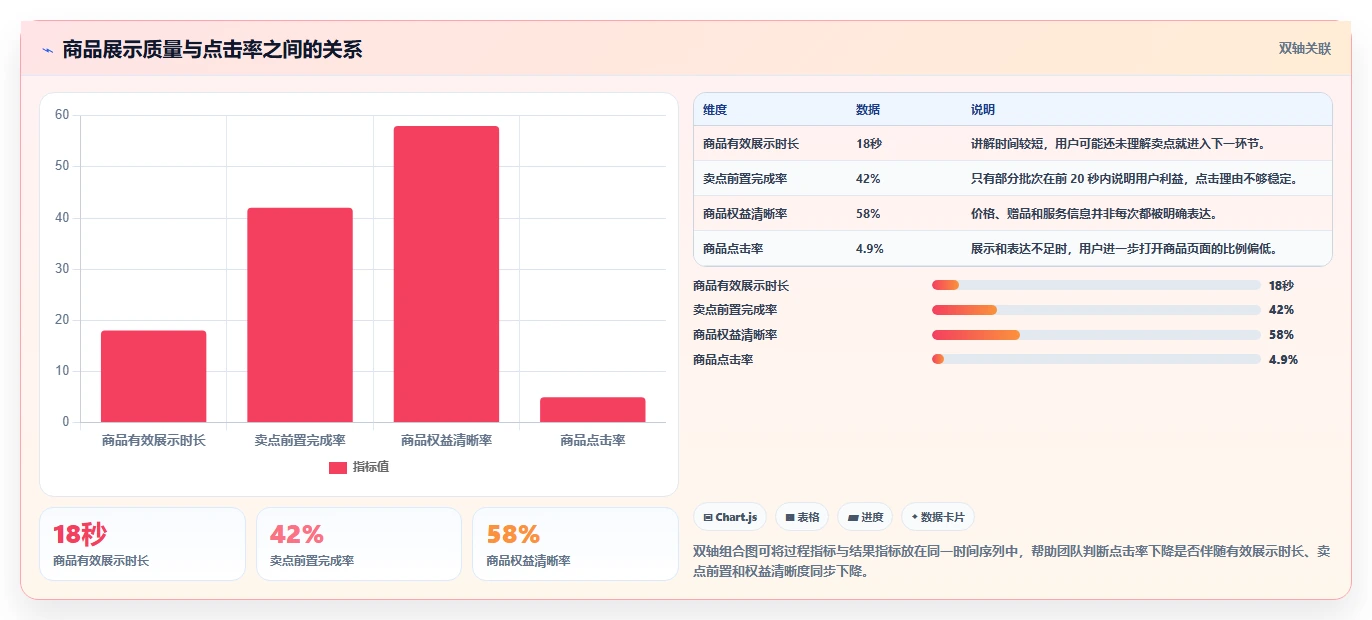Click the 商品权益清晰率 progress bar
This screenshot has width=1372, height=620.
(x=1095, y=335)
